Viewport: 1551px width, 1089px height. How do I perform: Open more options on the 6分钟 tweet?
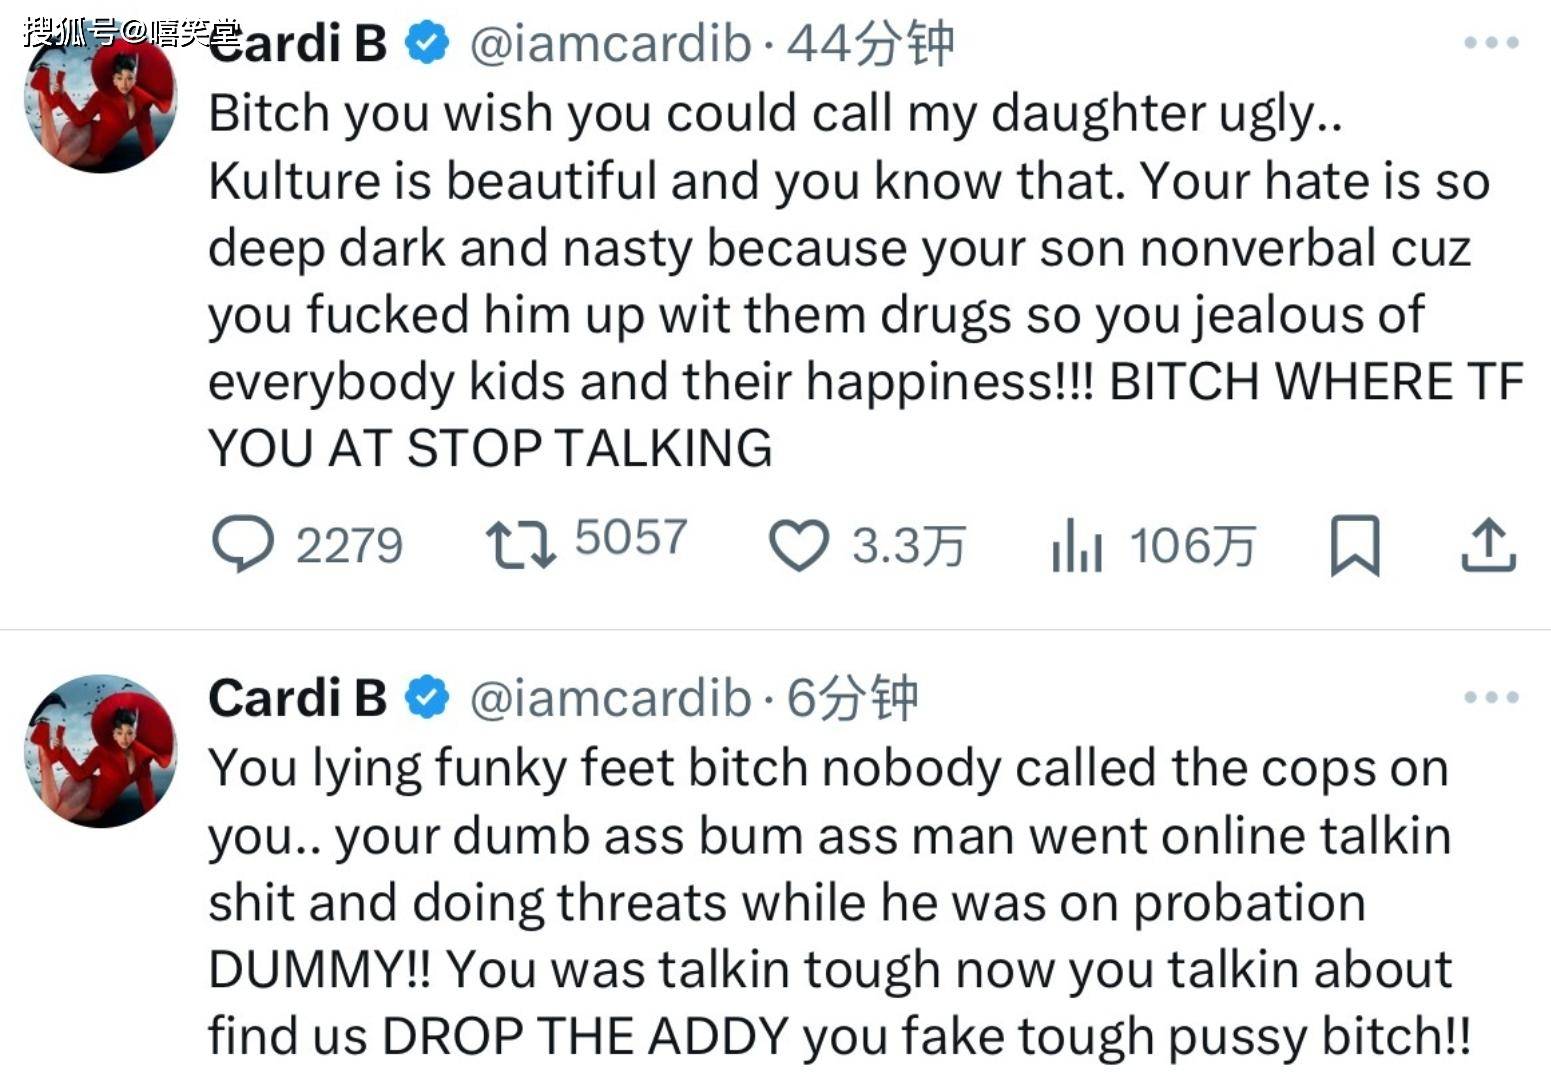(1491, 697)
